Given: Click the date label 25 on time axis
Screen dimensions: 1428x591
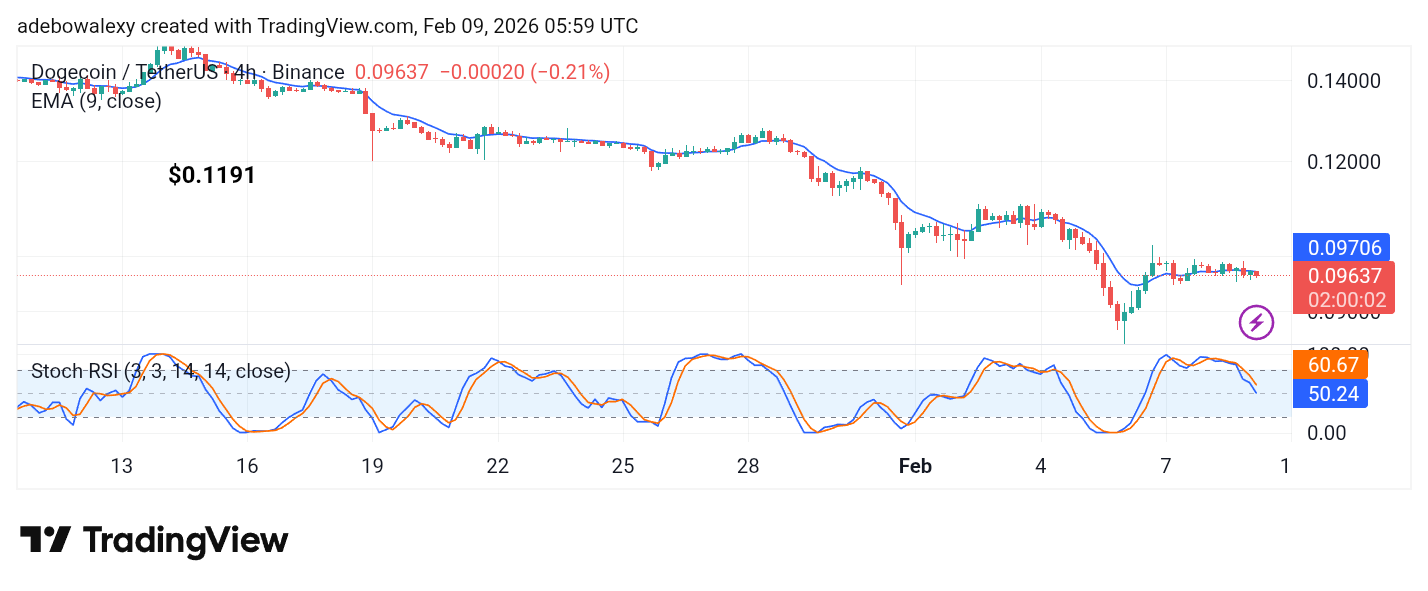Looking at the screenshot, I should pyautogui.click(x=623, y=466).
